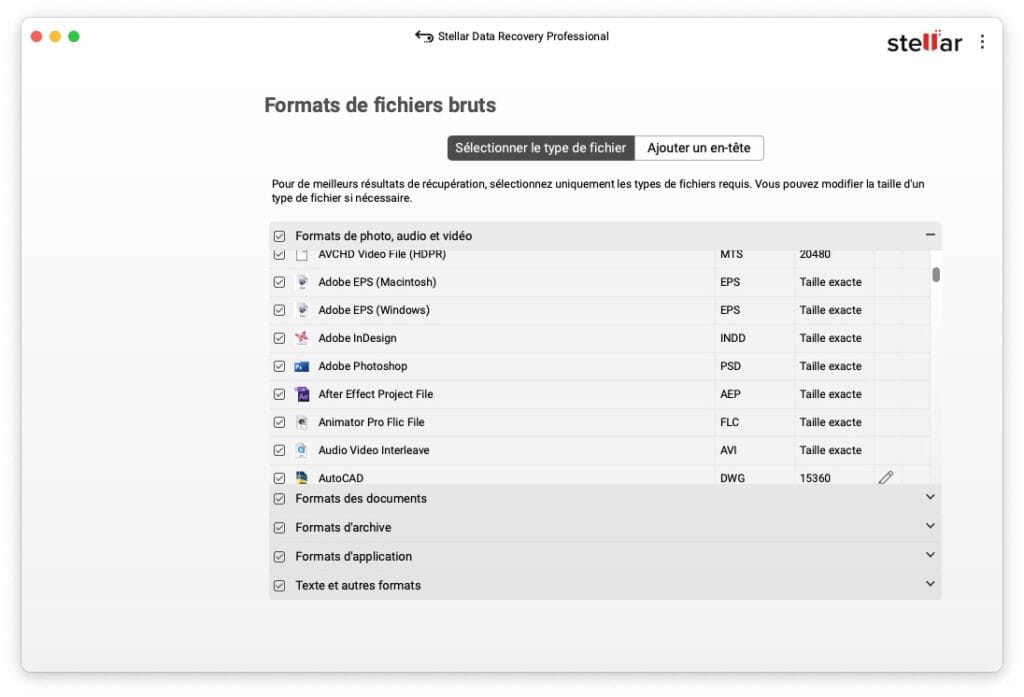Go back to Stellar Data Recovery Professional
This screenshot has height=697, width=1024.
coord(422,36)
